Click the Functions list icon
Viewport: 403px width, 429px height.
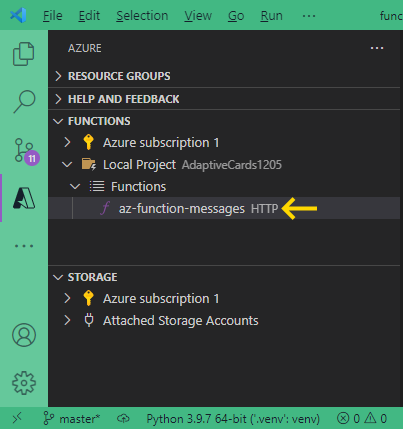[x=97, y=186]
